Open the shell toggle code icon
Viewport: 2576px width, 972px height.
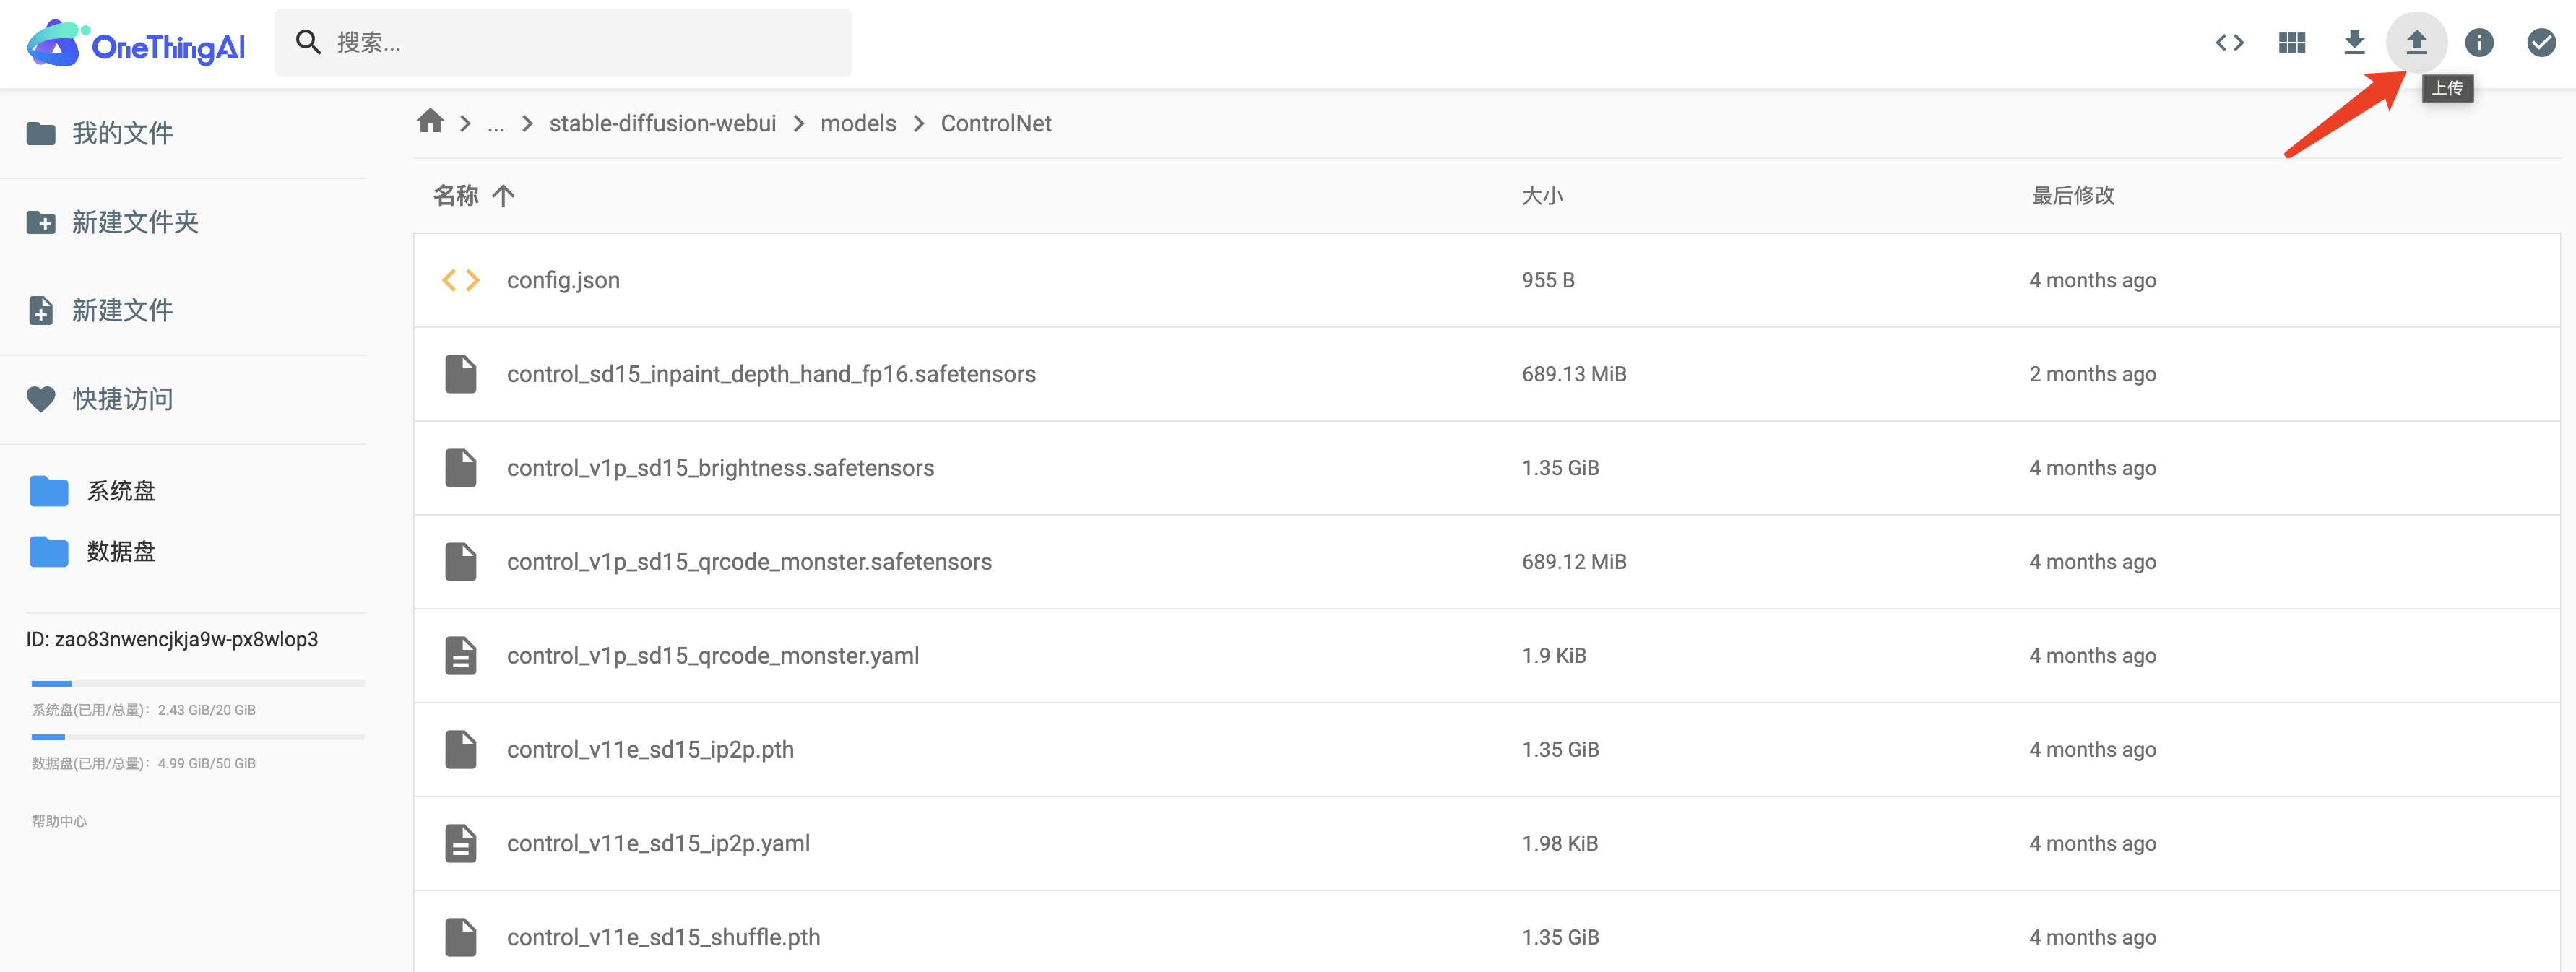pos(2229,43)
